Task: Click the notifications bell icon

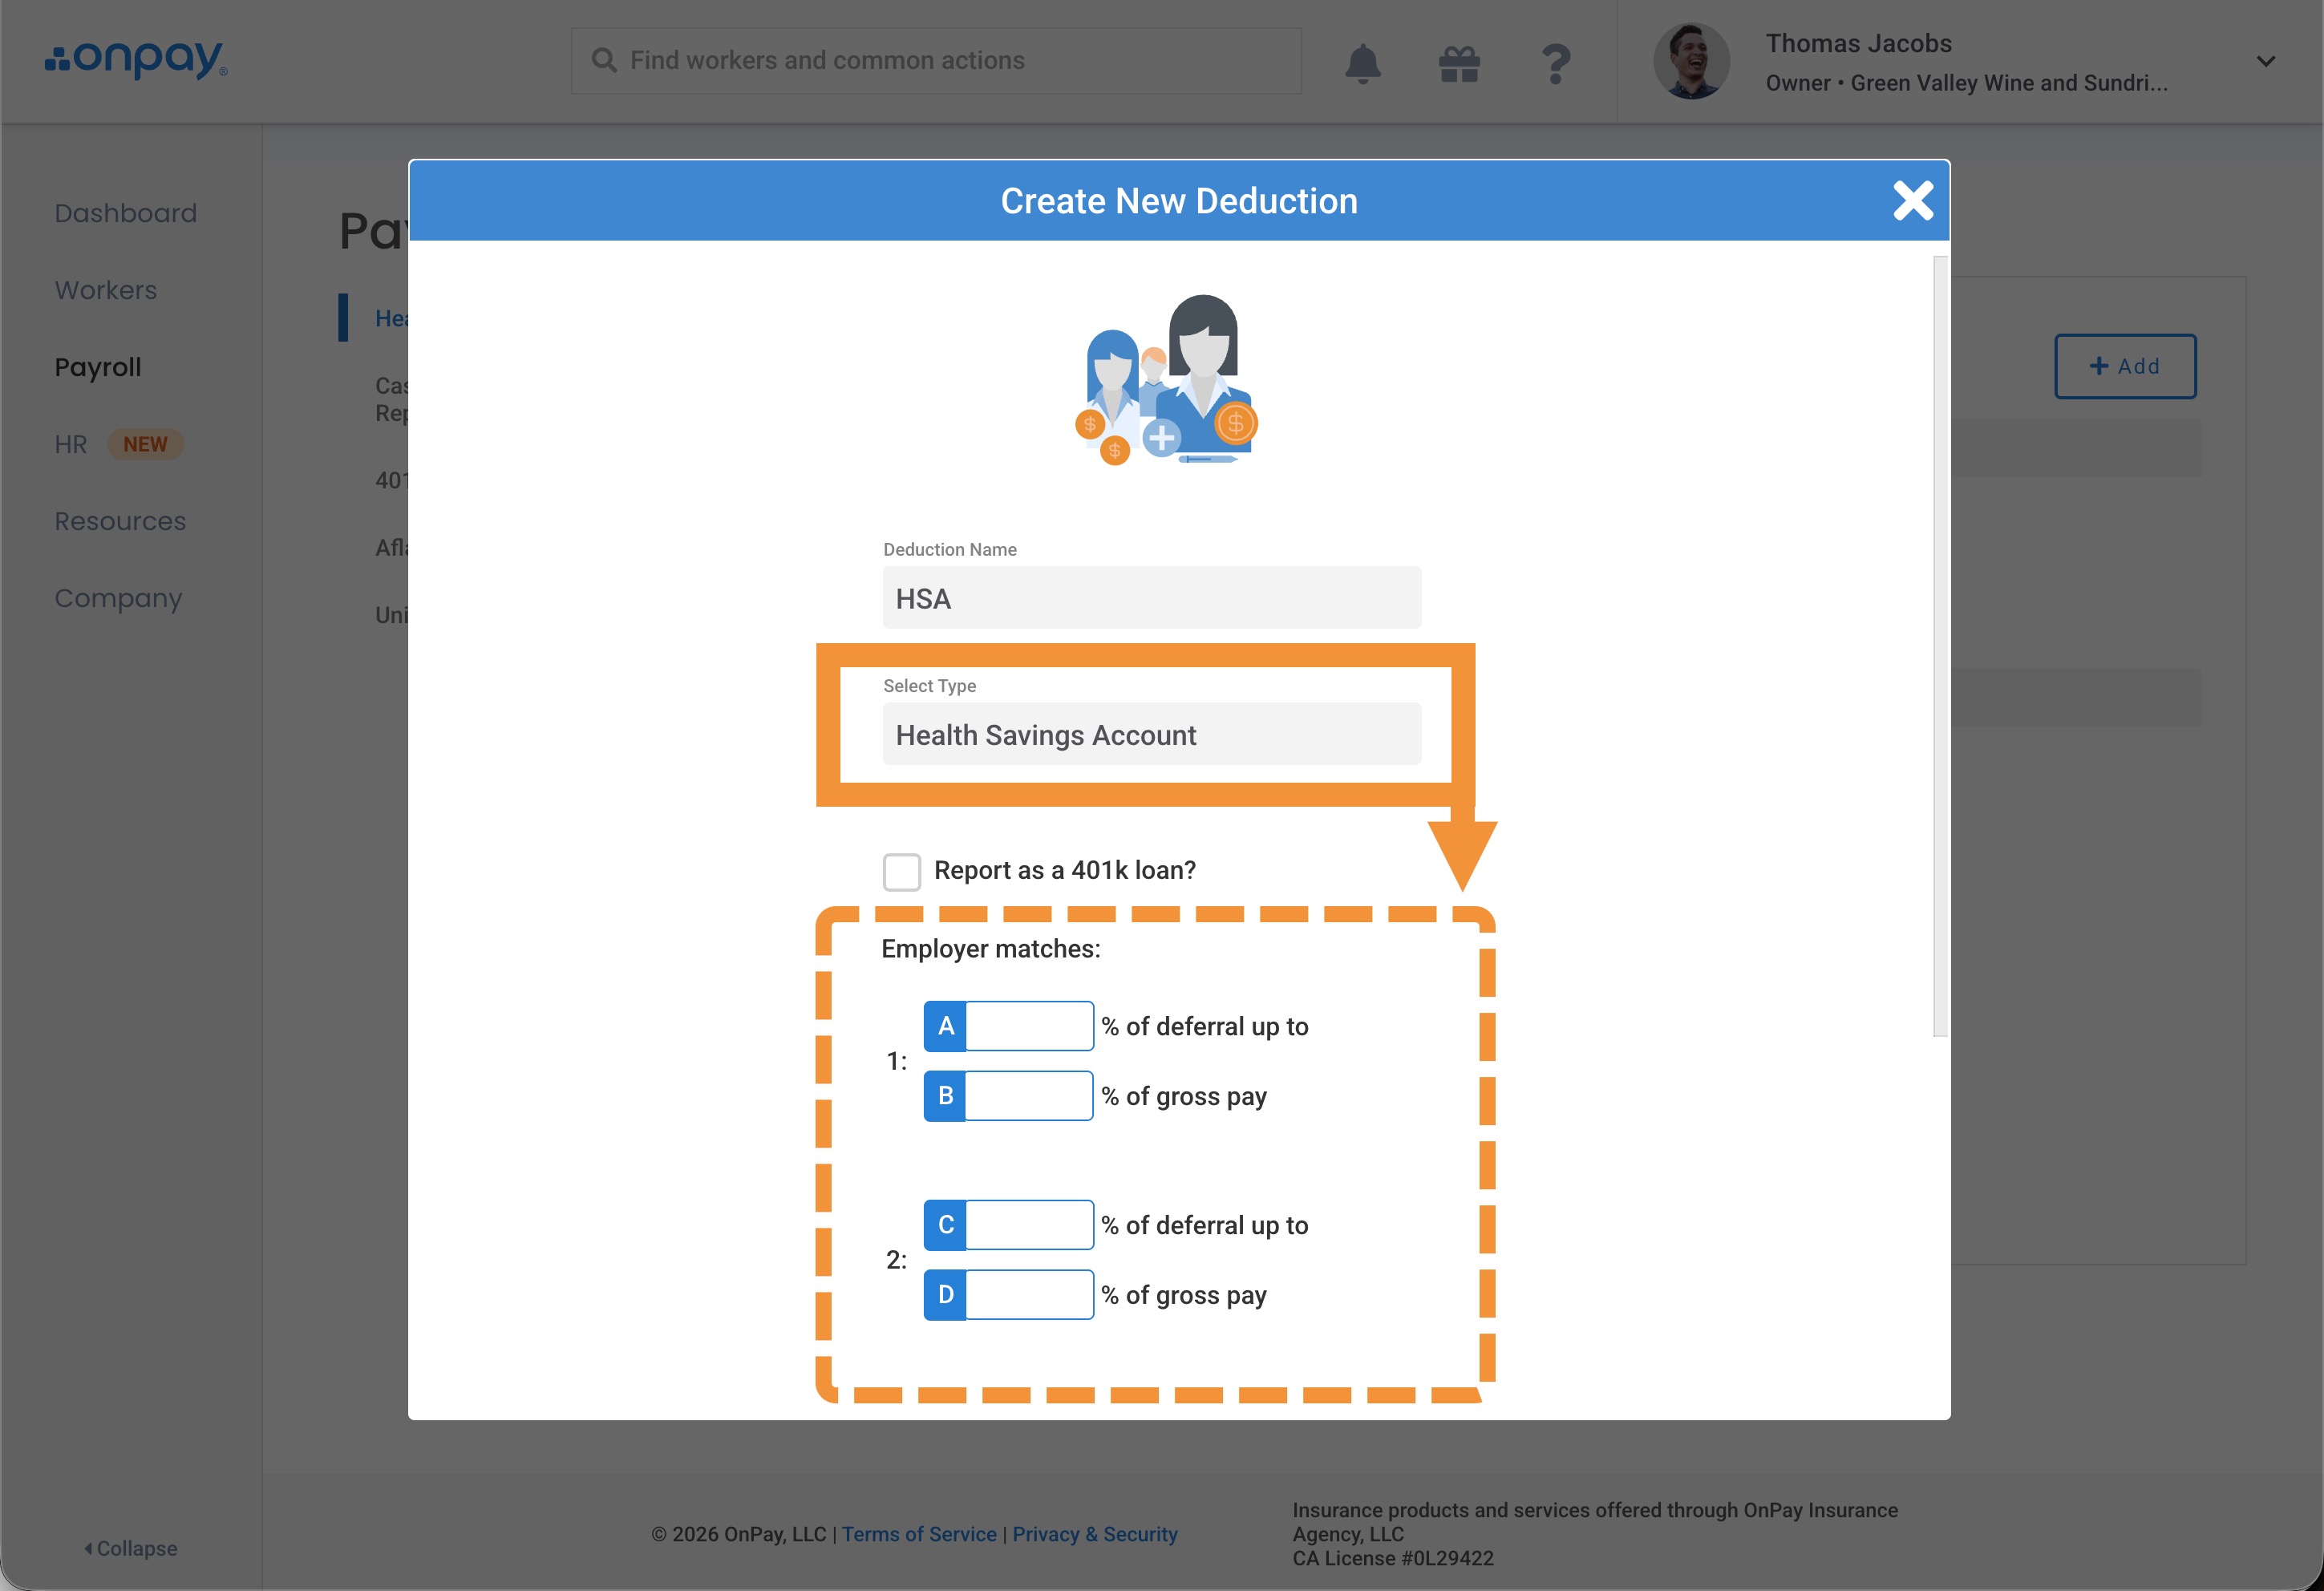Action: point(1362,63)
